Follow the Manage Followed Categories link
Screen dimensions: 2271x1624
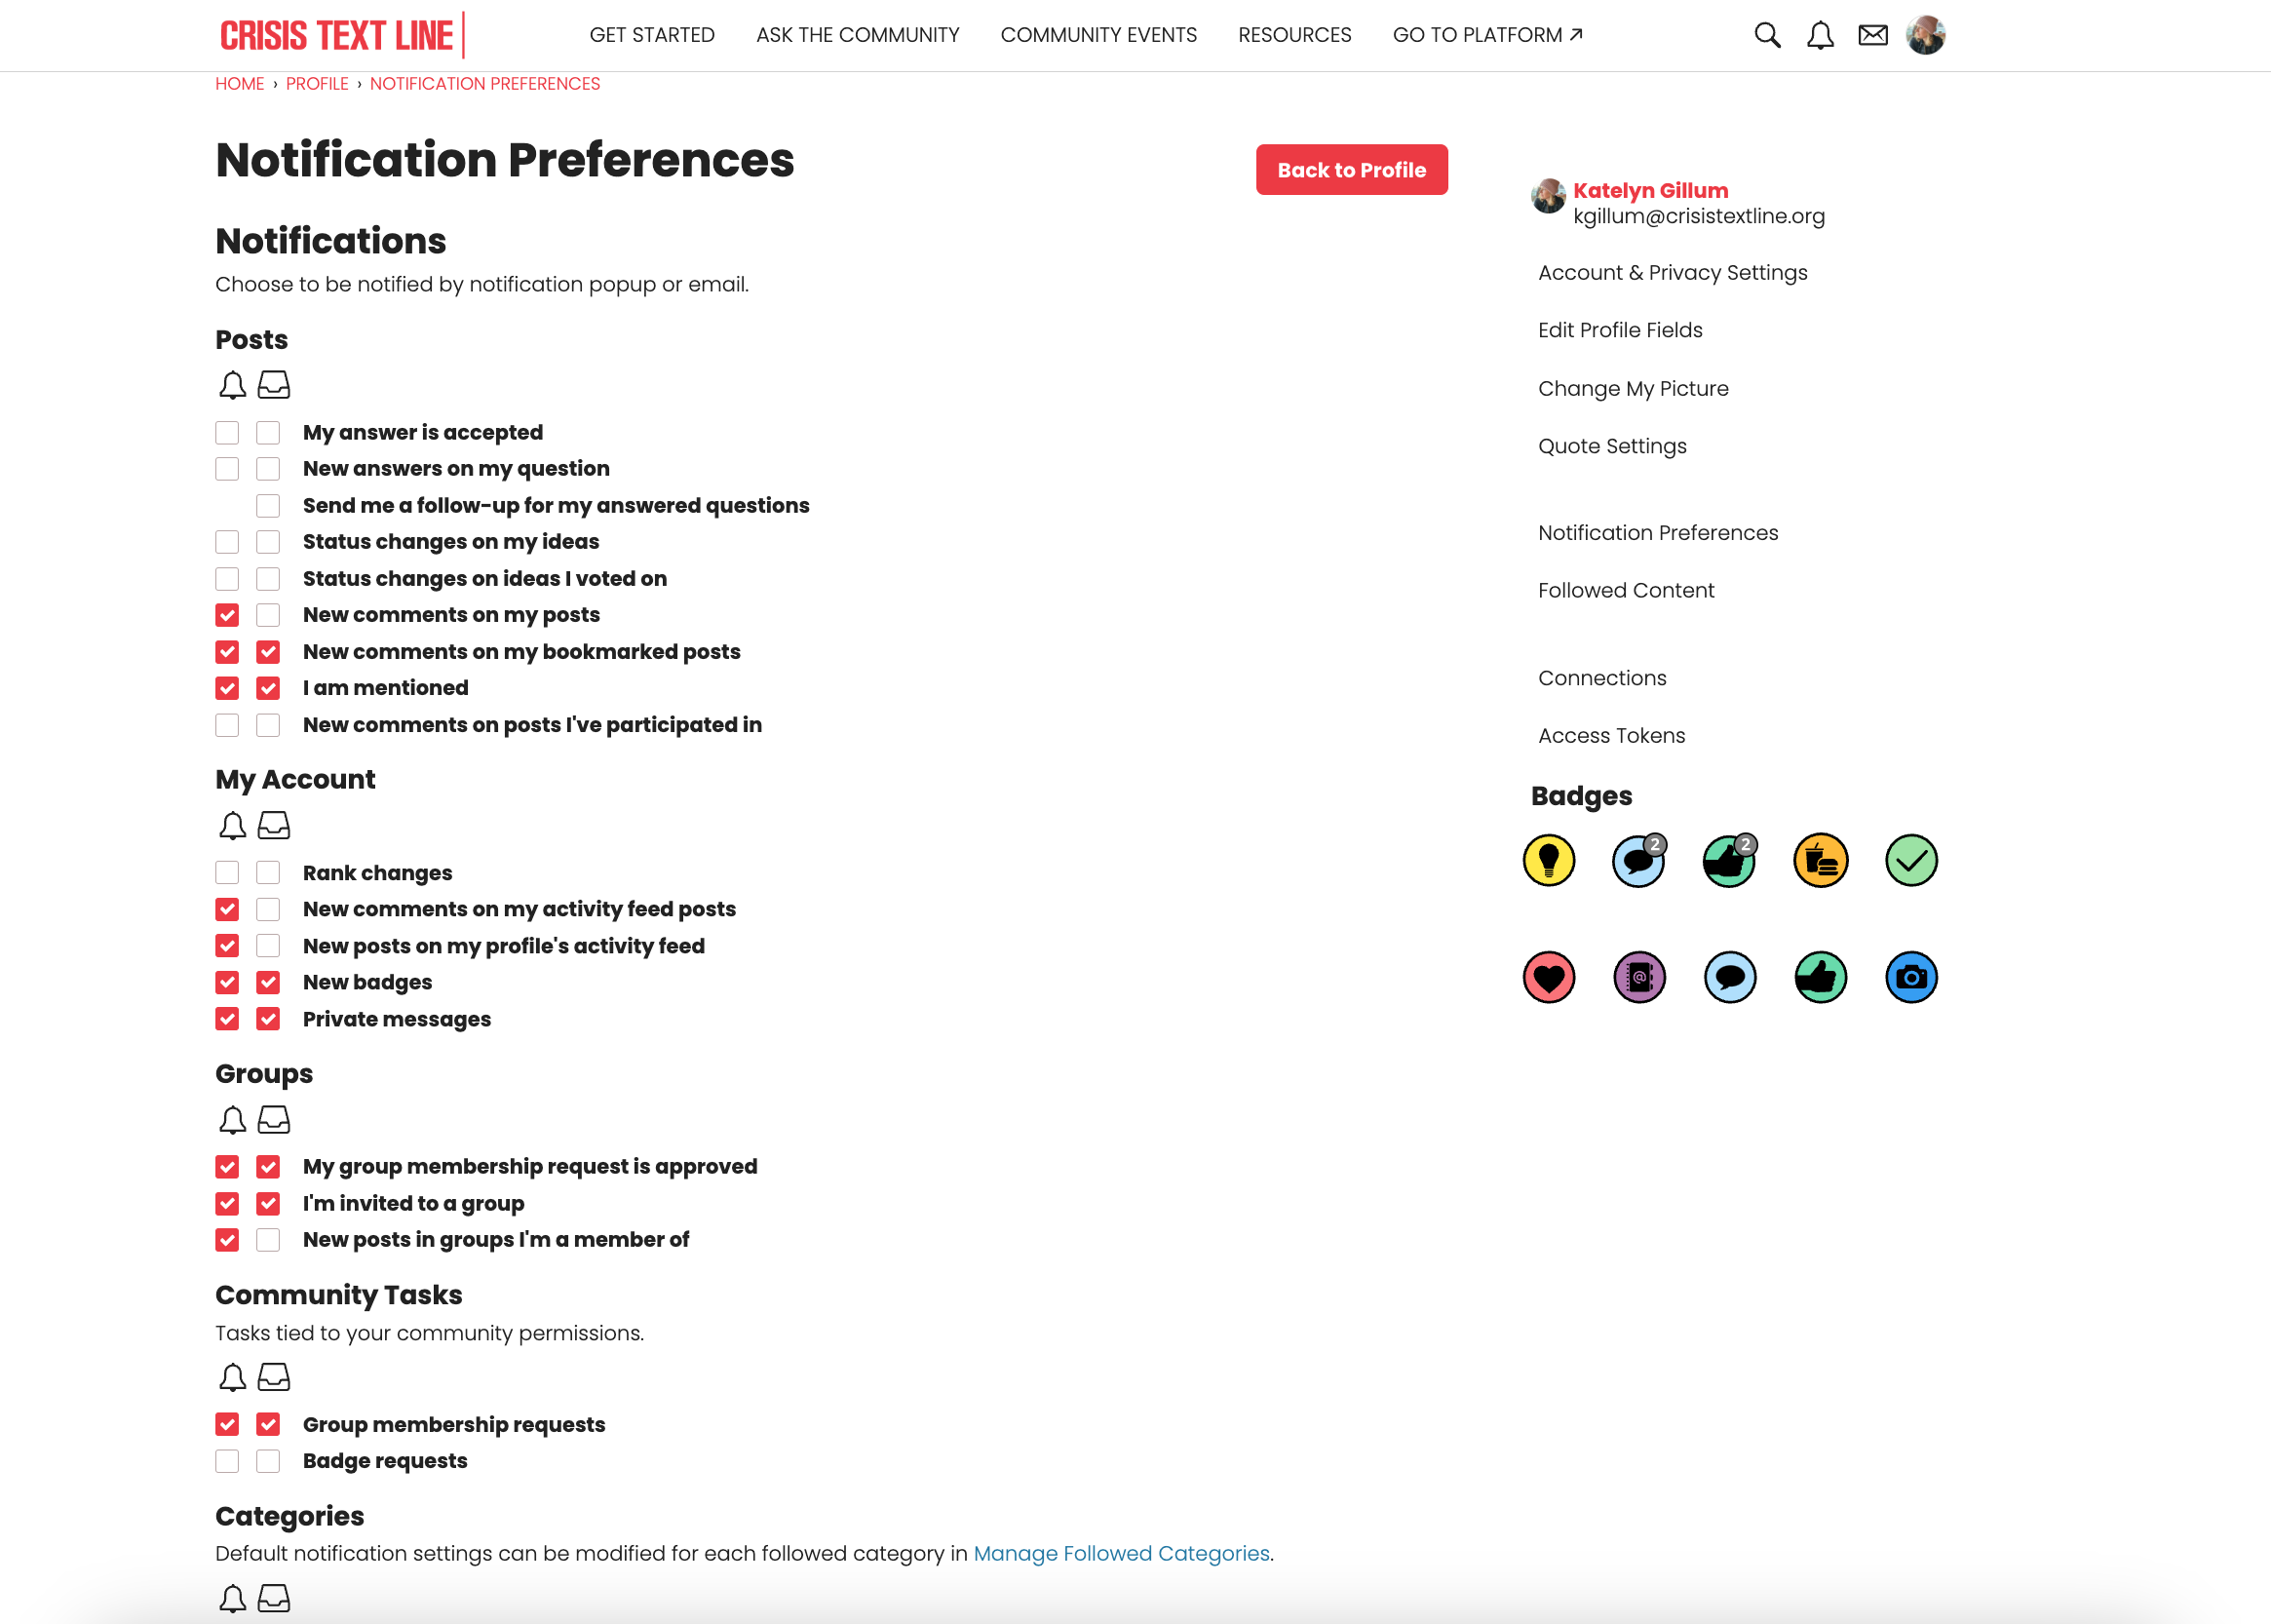pyautogui.click(x=1121, y=1553)
